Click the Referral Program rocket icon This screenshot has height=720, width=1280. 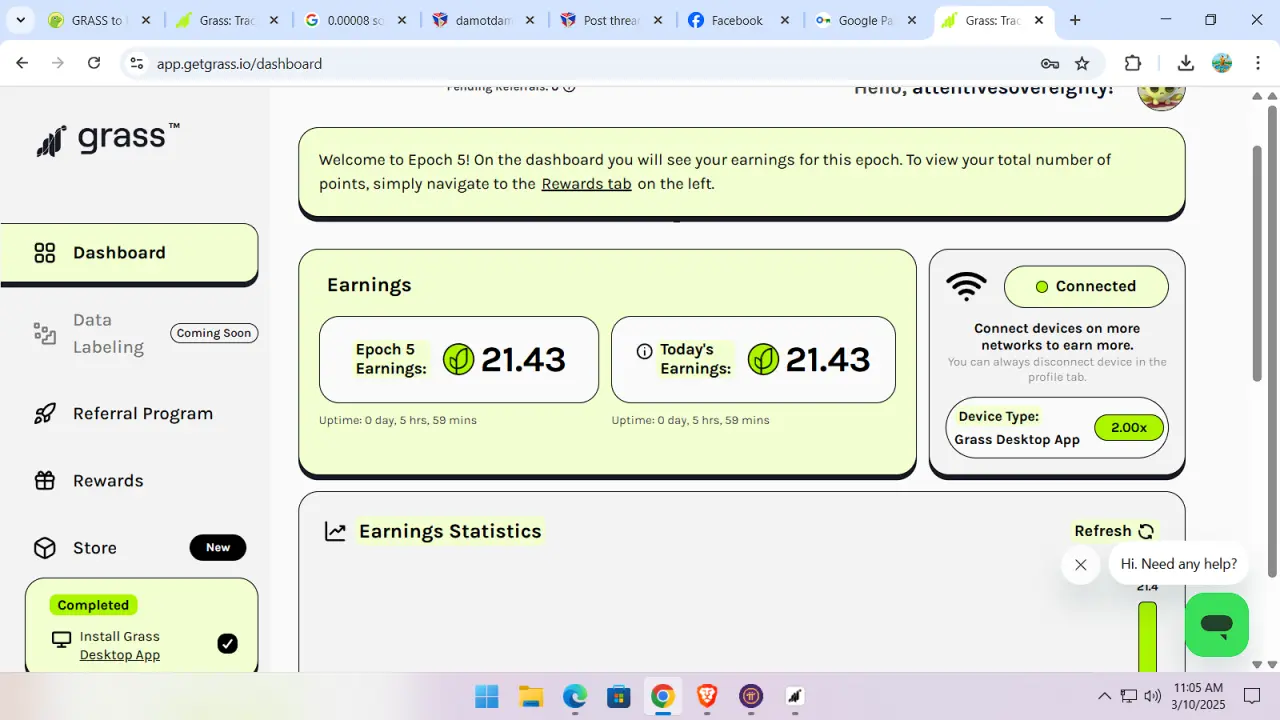(x=45, y=414)
